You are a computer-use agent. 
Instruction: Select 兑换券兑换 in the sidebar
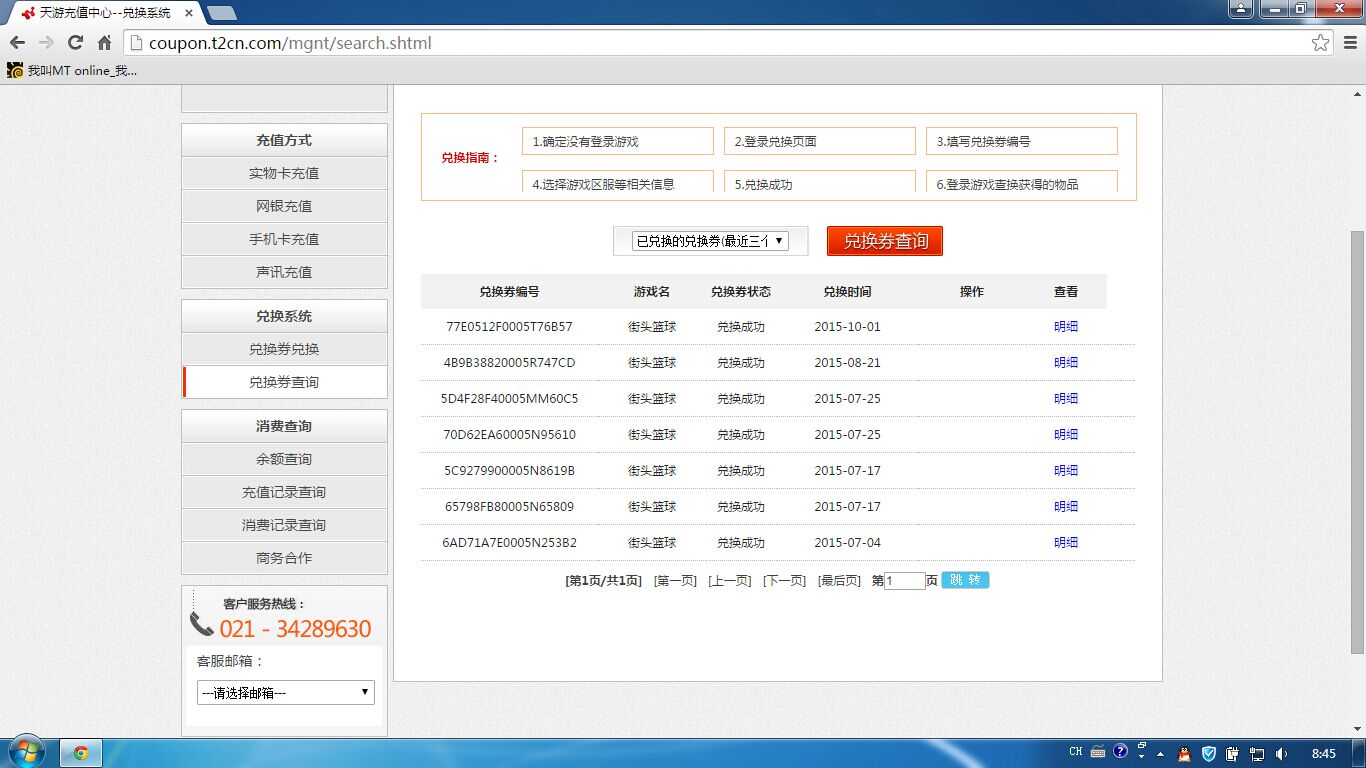pos(284,349)
